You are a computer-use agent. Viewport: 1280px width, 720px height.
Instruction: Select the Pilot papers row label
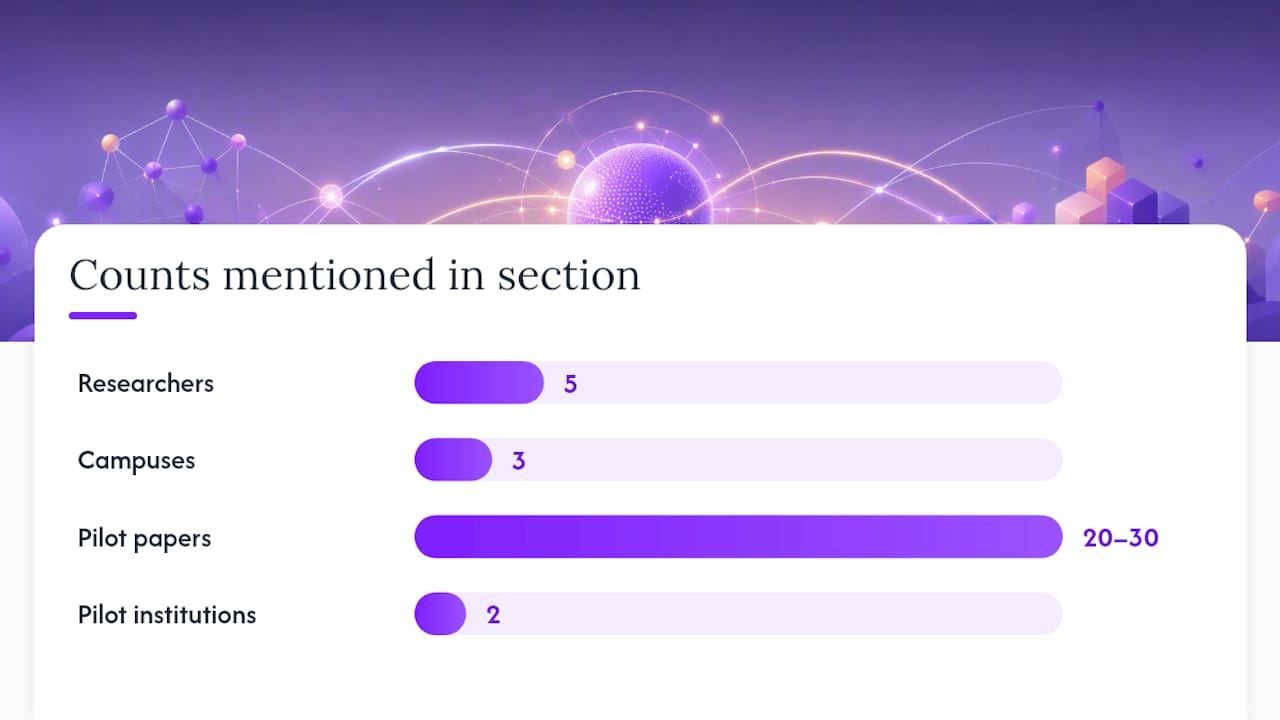click(x=145, y=538)
